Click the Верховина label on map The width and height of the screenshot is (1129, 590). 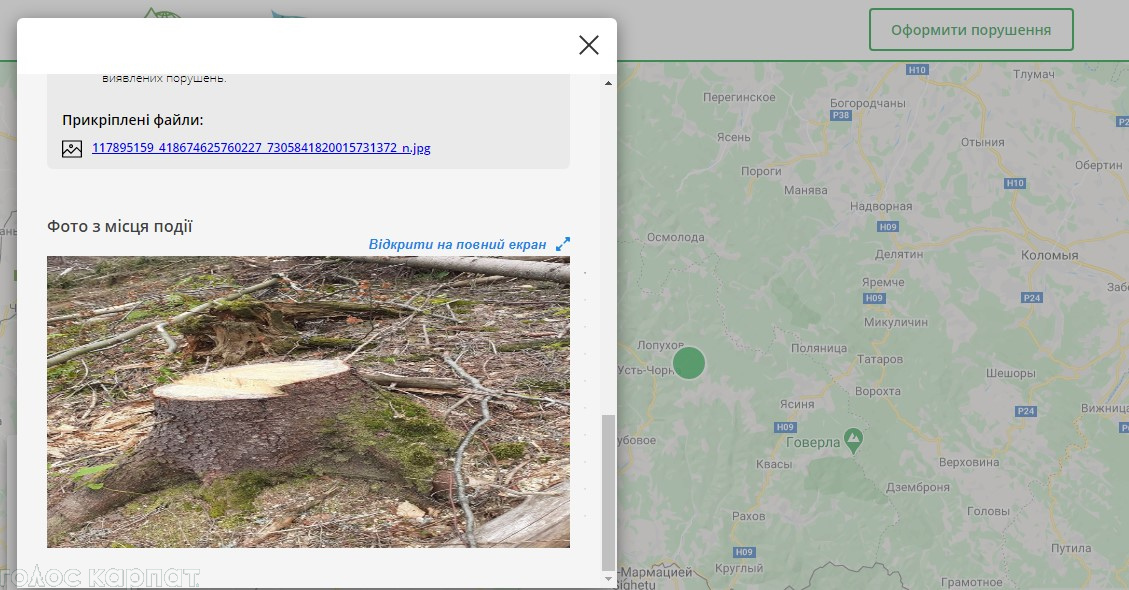click(969, 463)
